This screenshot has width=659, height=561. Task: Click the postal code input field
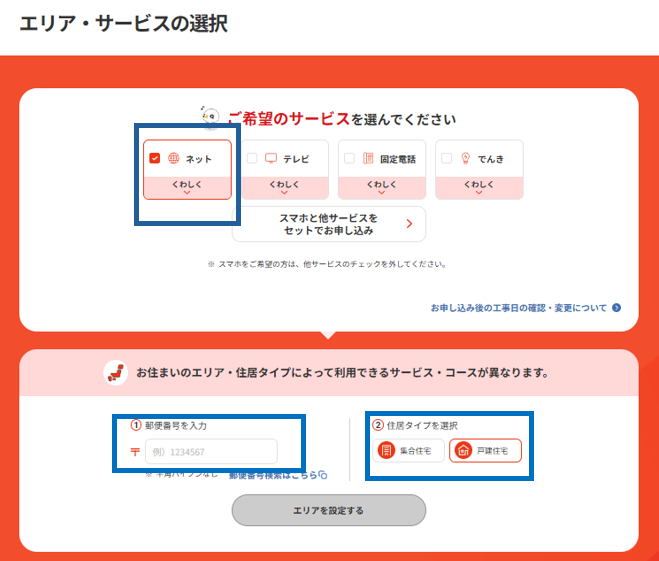coord(211,452)
